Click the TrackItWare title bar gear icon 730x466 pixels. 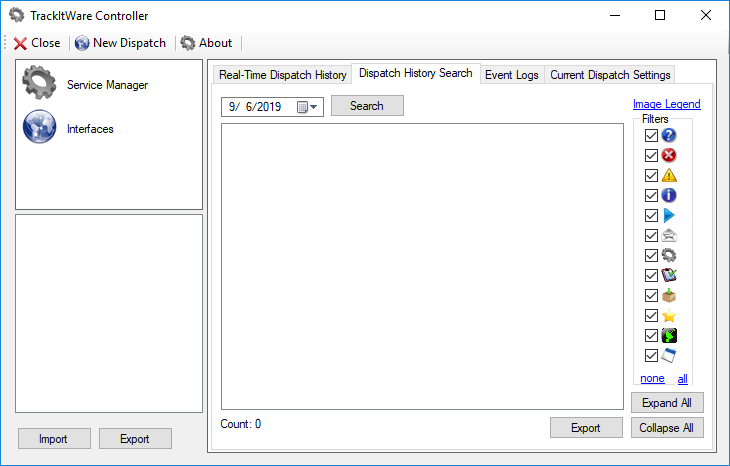pyautogui.click(x=17, y=15)
